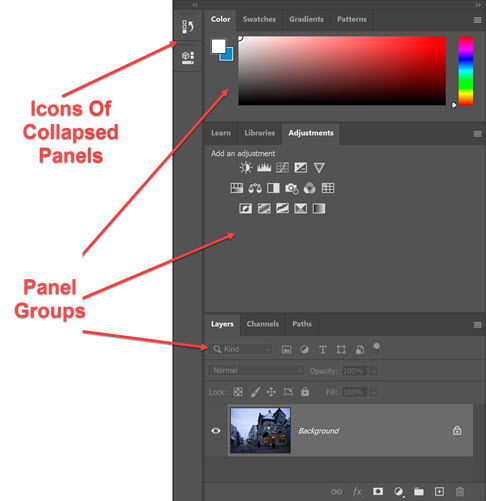Image resolution: width=486 pixels, height=501 pixels.
Task: Switch to the Learn tab
Action: tap(221, 133)
